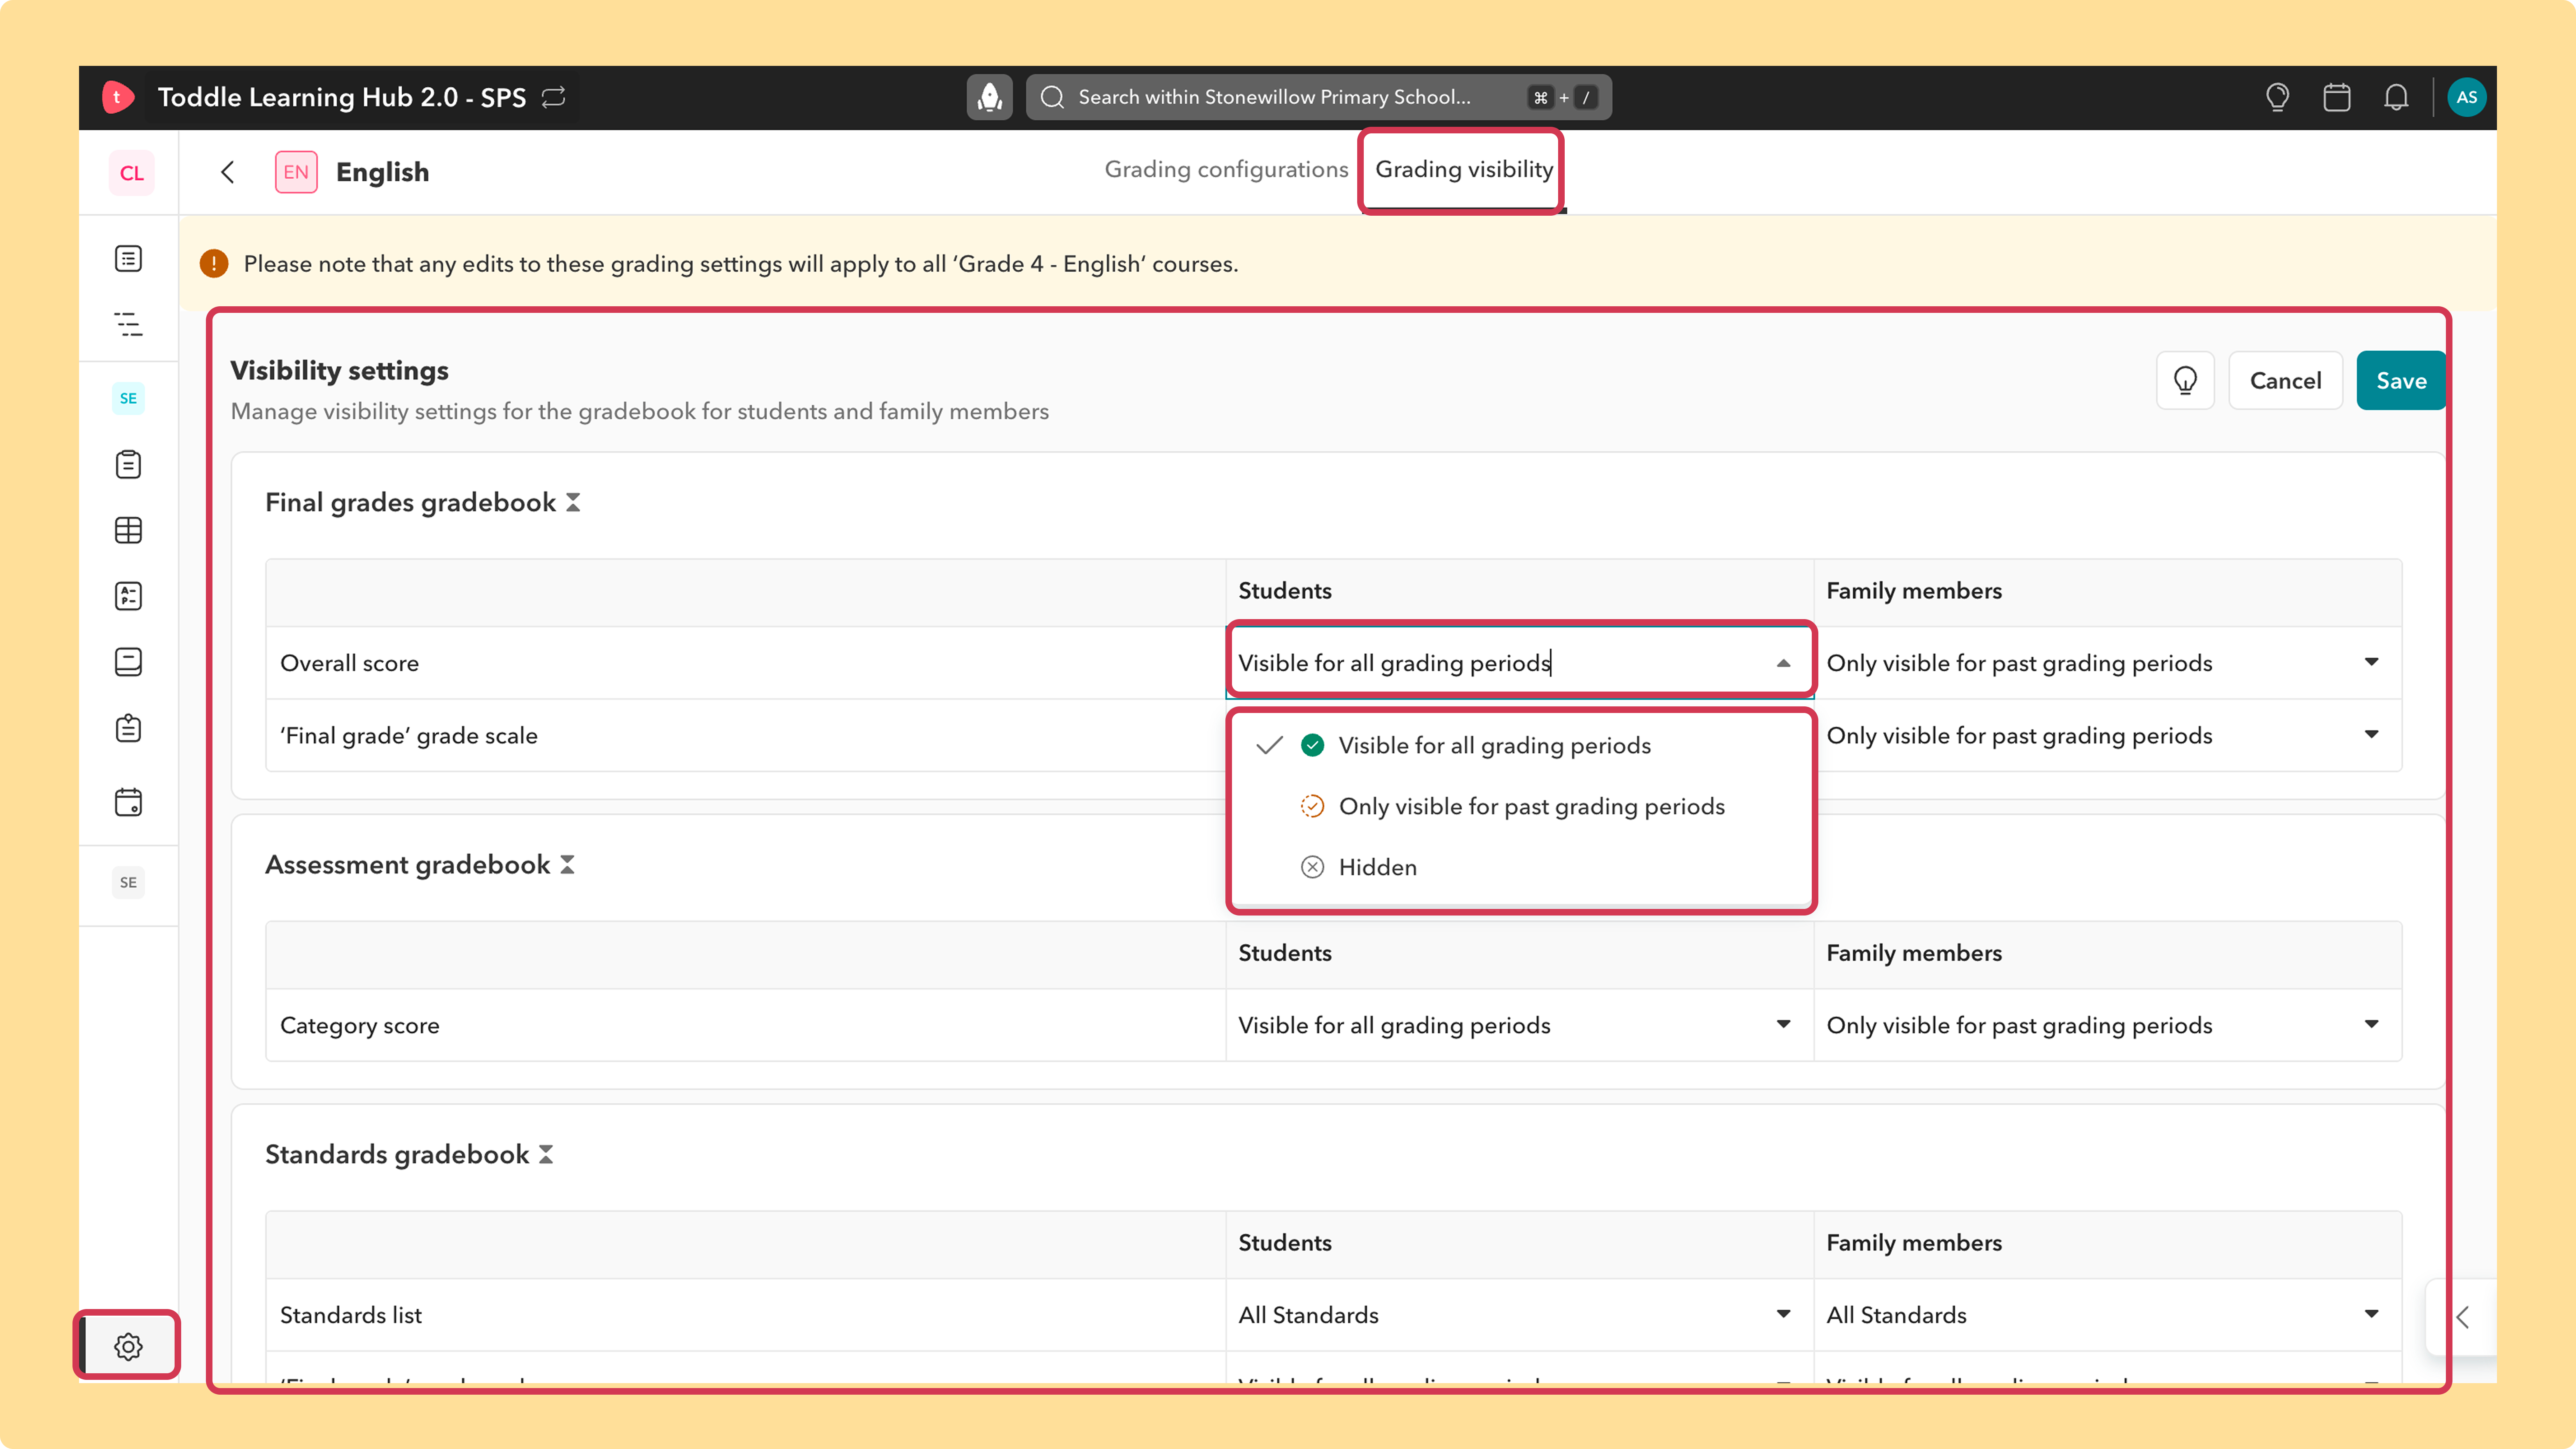The height and width of the screenshot is (1449, 2576).
Task: Click 'Students' header in Final grades table
Action: pos(1285,591)
